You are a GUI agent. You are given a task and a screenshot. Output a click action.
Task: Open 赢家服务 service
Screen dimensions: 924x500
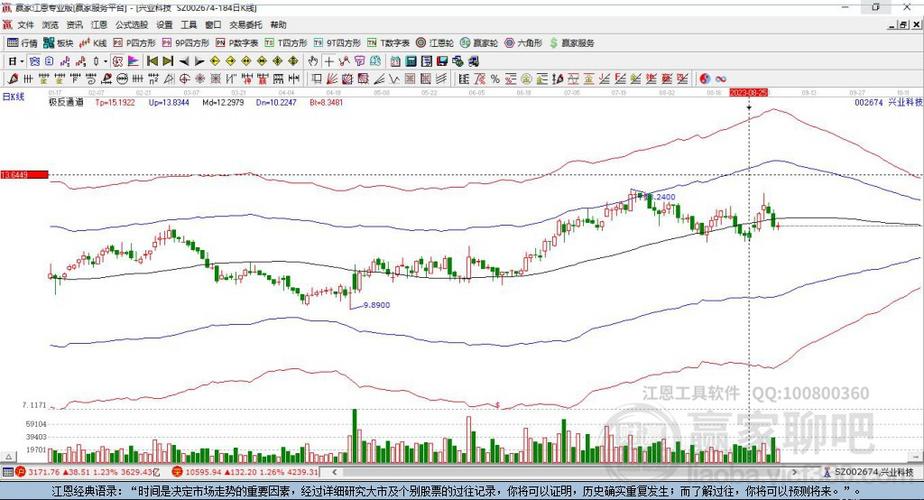[572, 43]
